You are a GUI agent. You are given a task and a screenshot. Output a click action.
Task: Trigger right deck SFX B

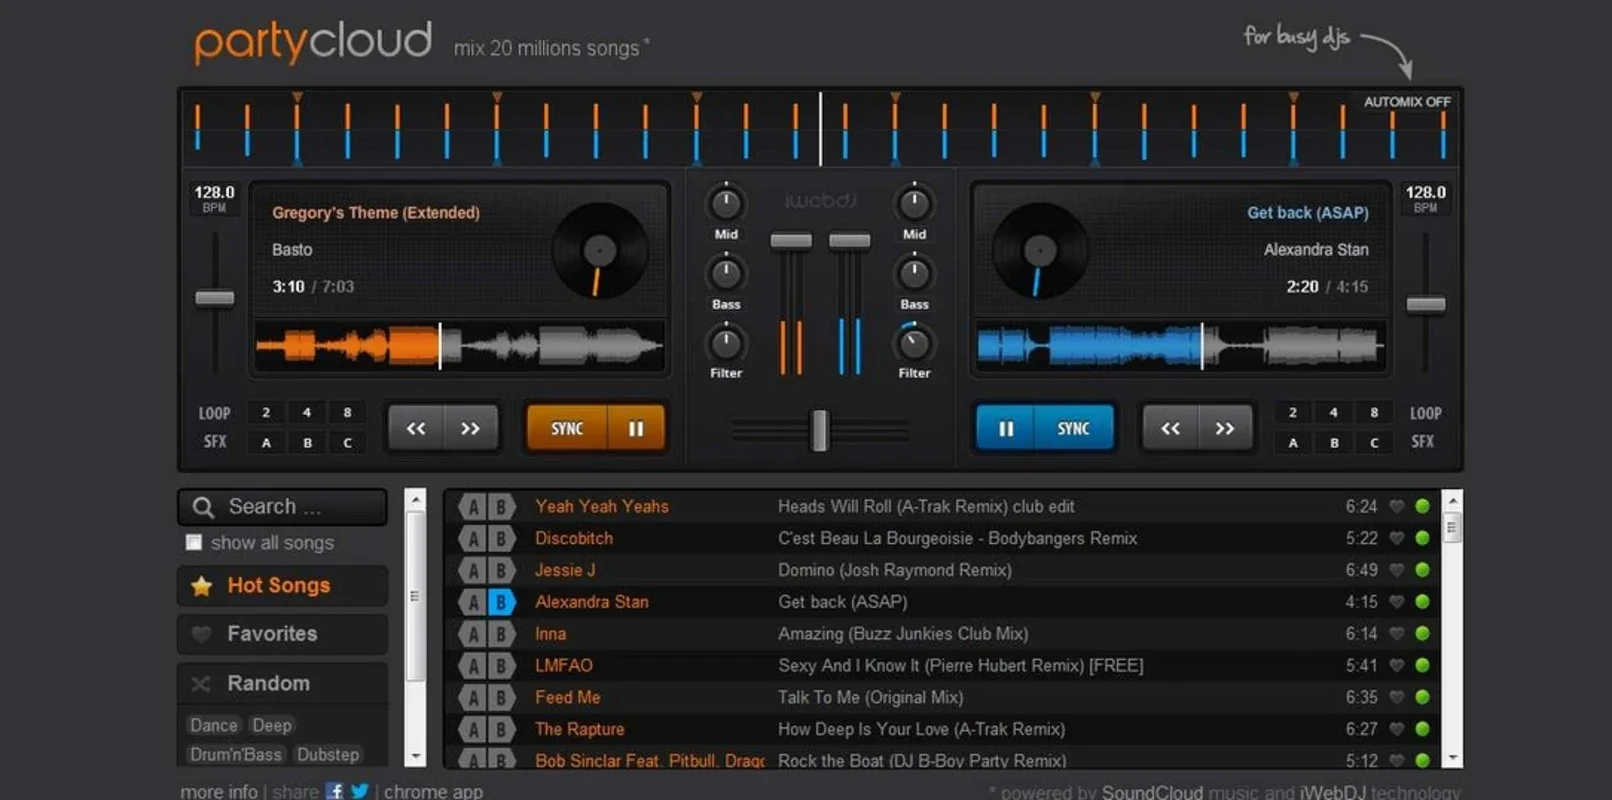[x=1334, y=442]
